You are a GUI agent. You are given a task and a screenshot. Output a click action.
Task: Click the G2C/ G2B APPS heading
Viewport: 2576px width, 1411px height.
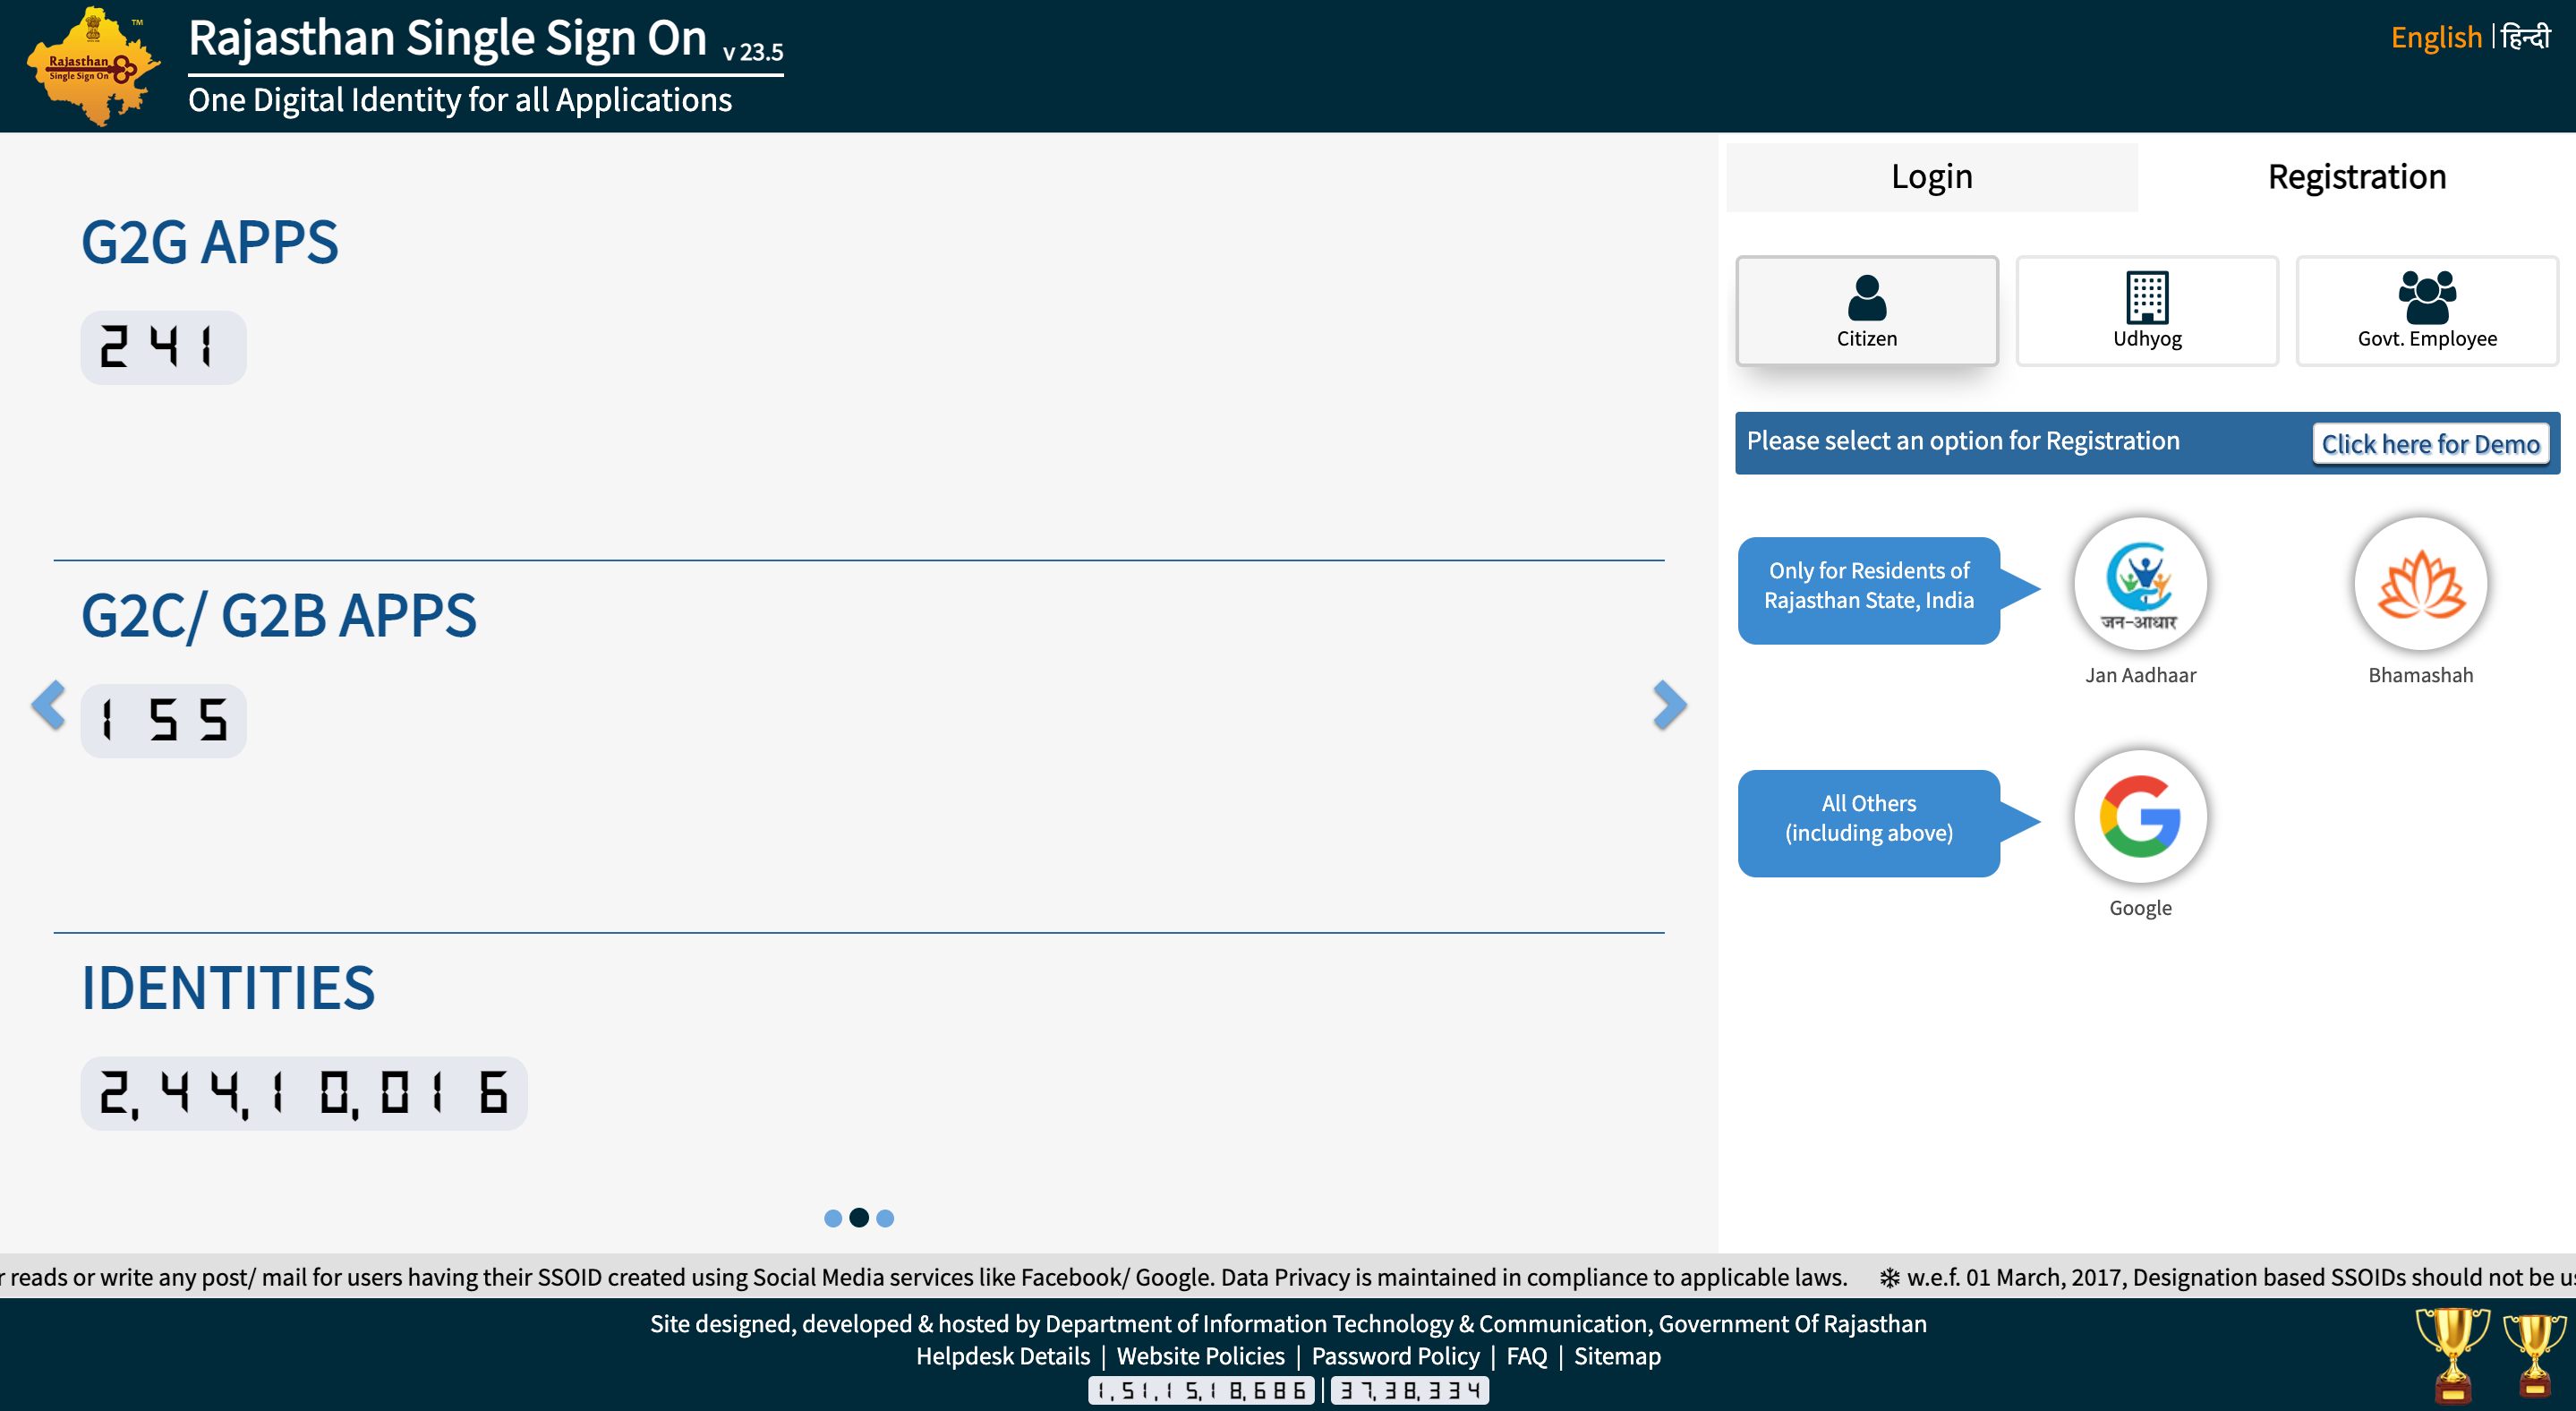[x=279, y=616]
